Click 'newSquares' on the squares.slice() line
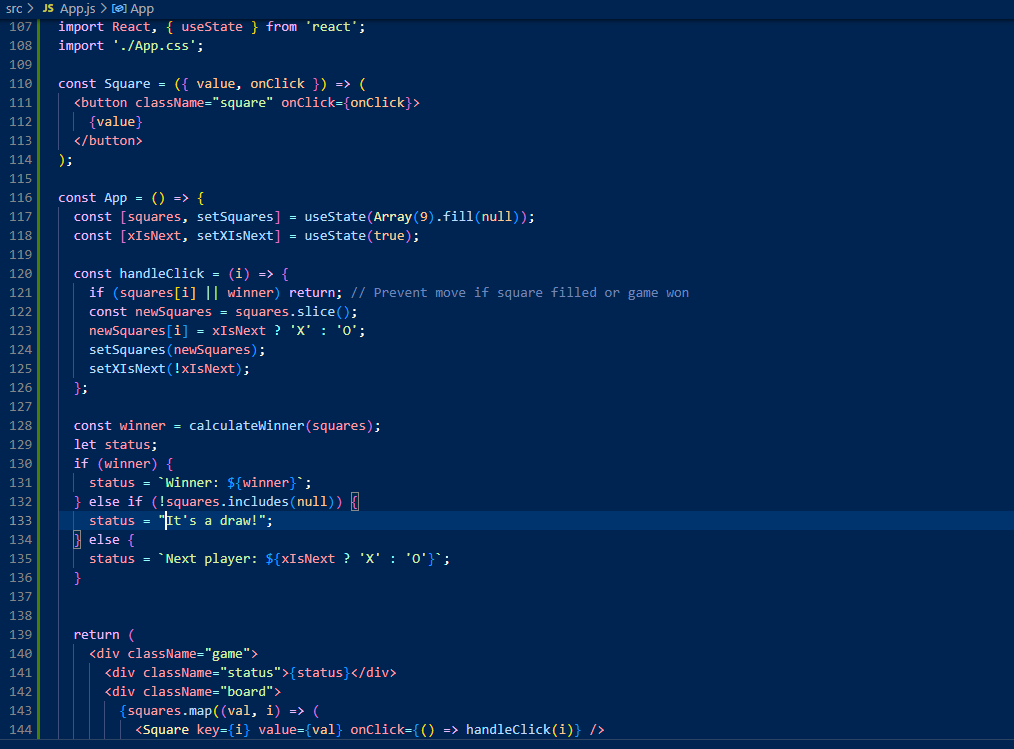The height and width of the screenshot is (749, 1014). tap(173, 312)
